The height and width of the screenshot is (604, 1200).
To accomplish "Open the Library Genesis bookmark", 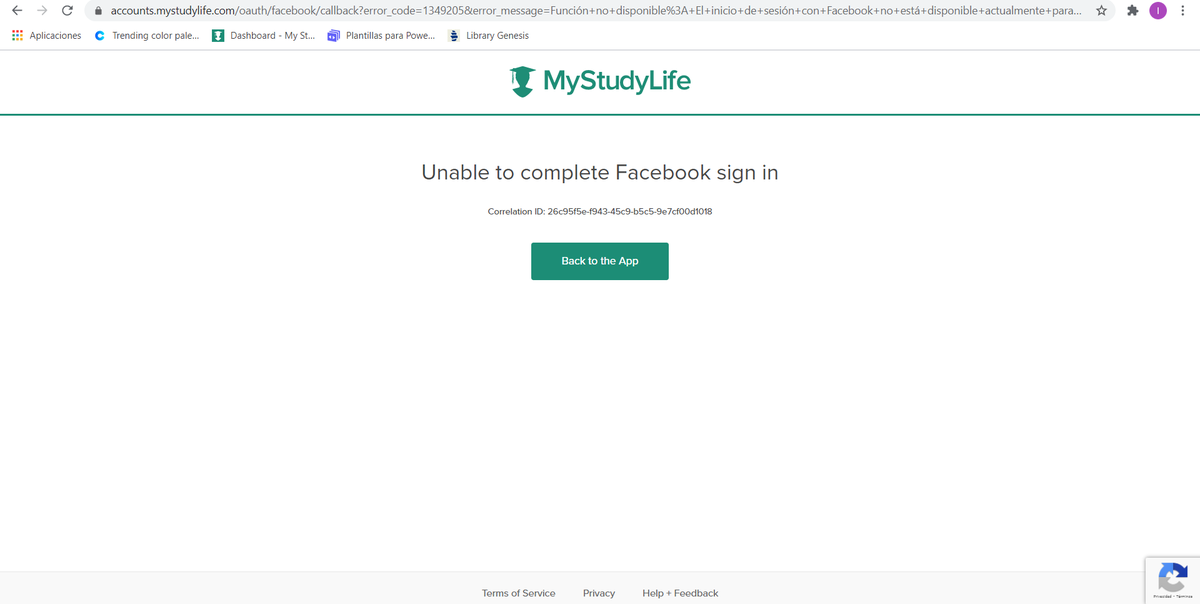I will coord(488,35).
